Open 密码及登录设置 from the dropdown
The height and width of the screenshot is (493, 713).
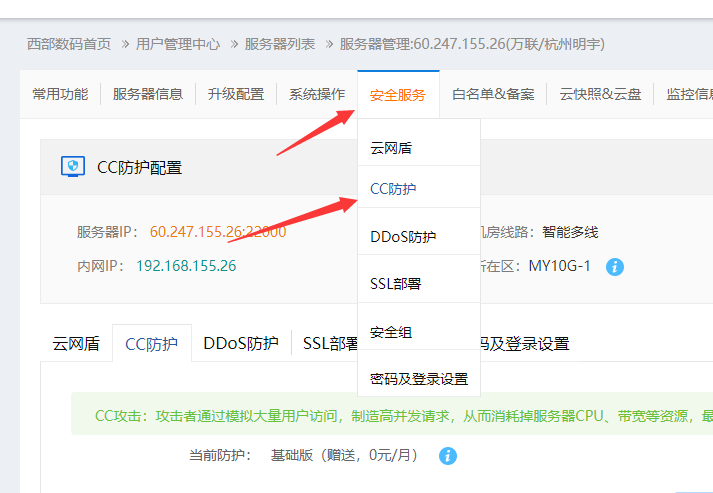(x=418, y=379)
